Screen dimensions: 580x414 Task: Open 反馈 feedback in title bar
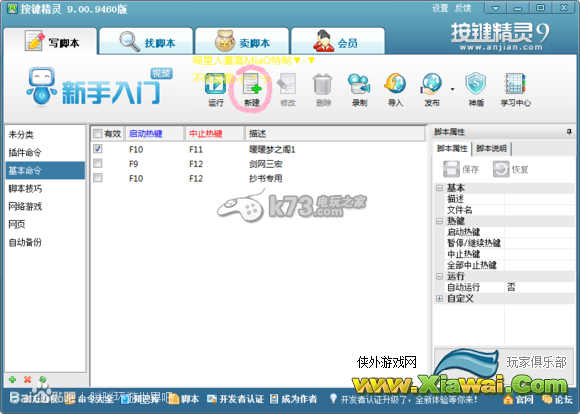click(463, 8)
